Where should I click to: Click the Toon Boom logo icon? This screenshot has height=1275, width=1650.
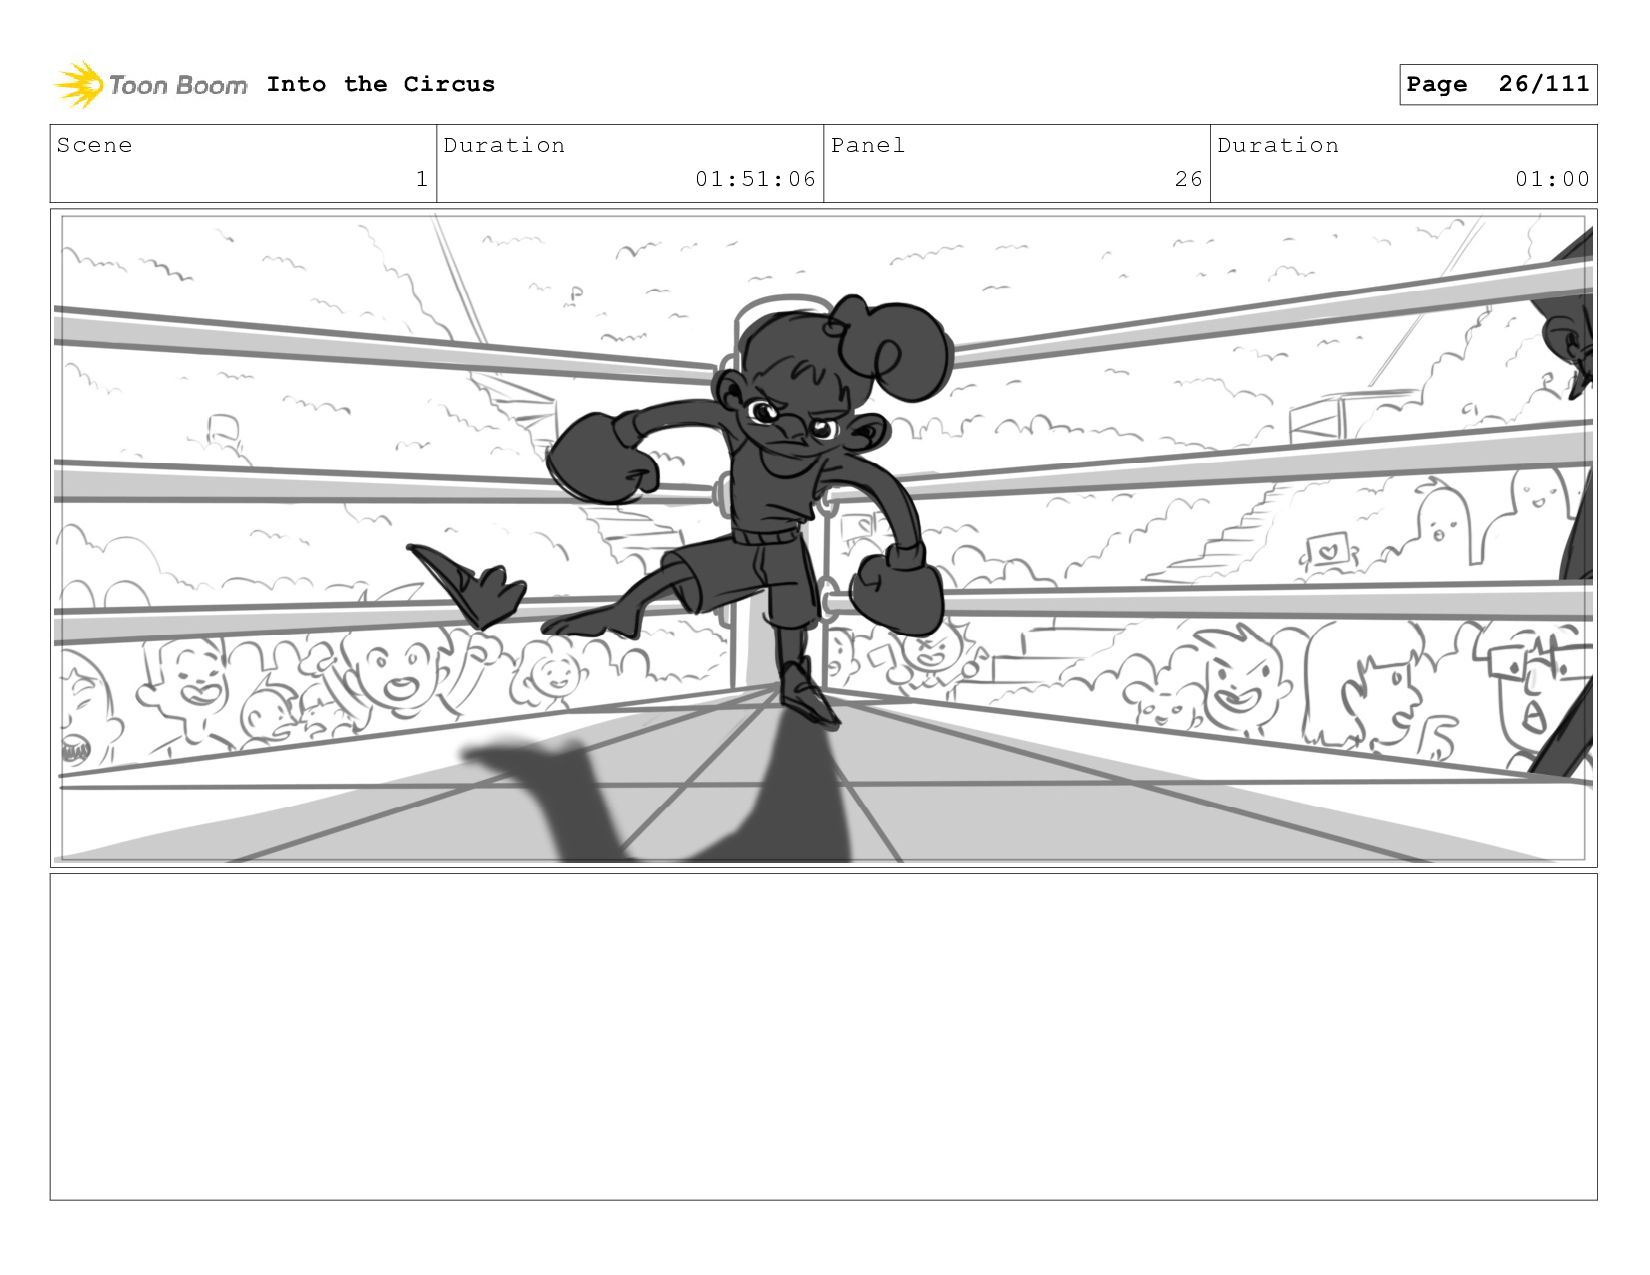pos(78,85)
